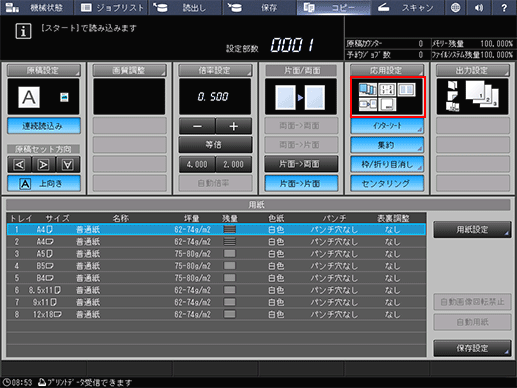Toggle the センタリング centering button
This screenshot has height=388, width=517.
click(387, 183)
